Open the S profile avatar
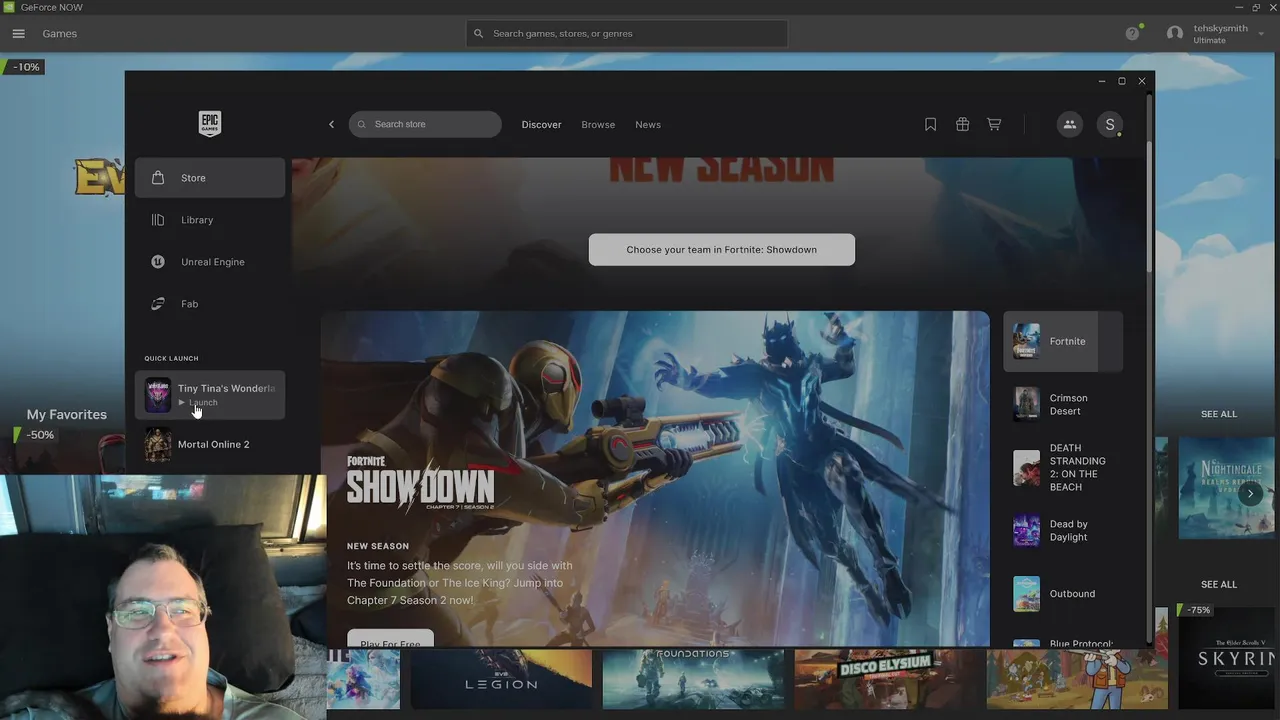1280x720 pixels. (x=1109, y=124)
